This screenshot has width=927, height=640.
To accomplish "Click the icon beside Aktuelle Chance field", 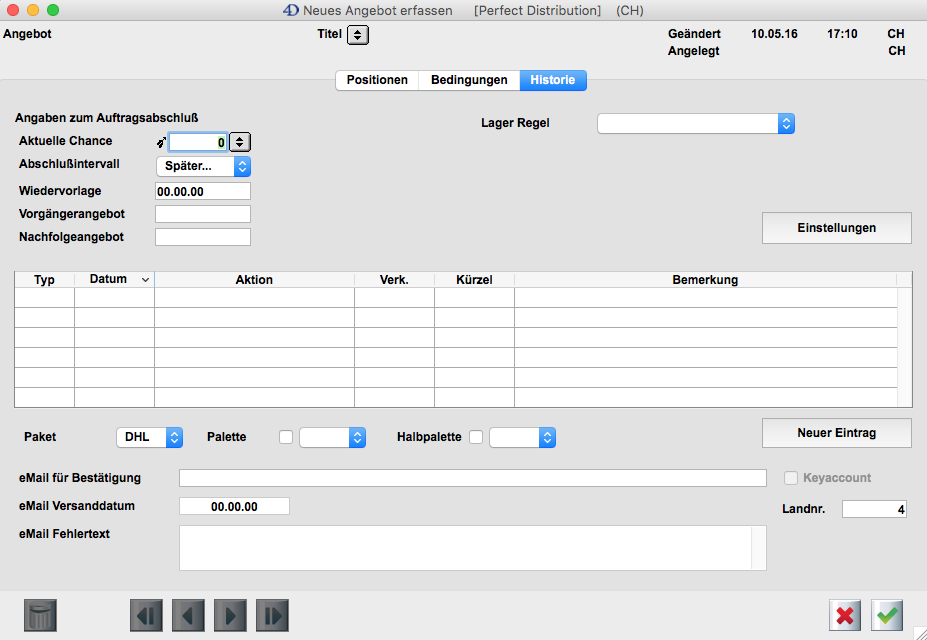I will [161, 143].
